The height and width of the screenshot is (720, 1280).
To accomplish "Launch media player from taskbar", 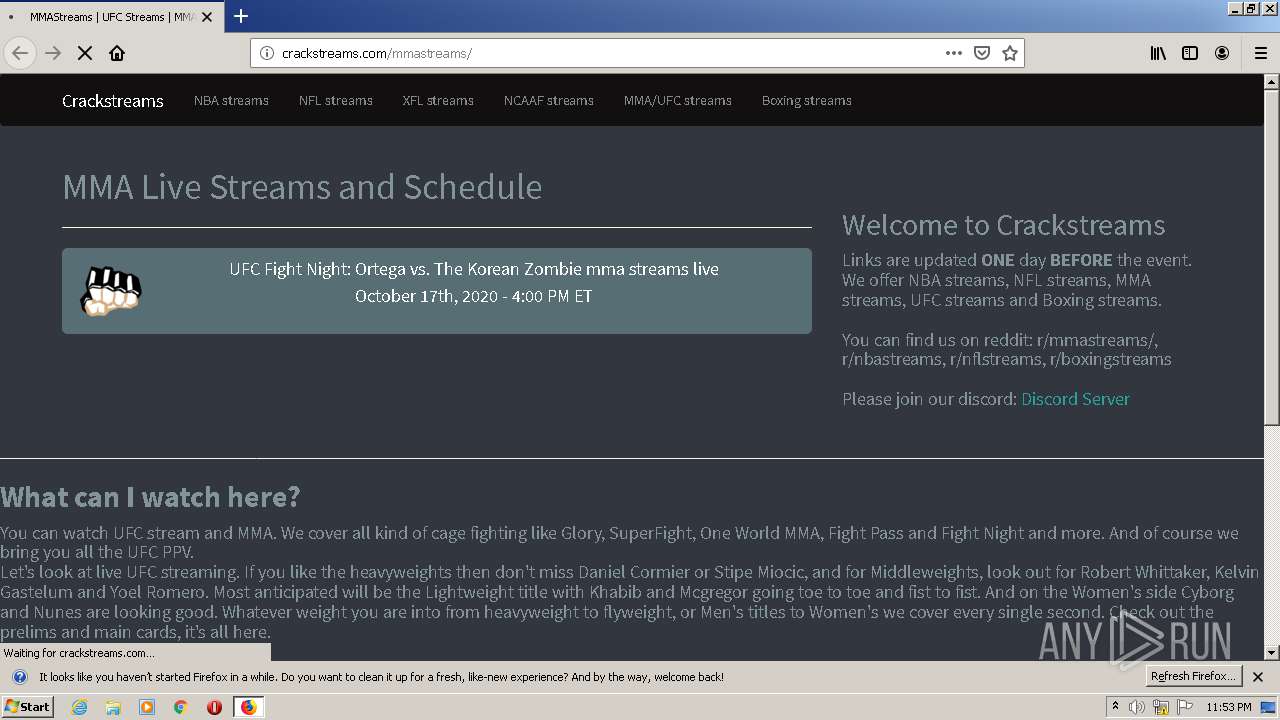I will [x=147, y=707].
